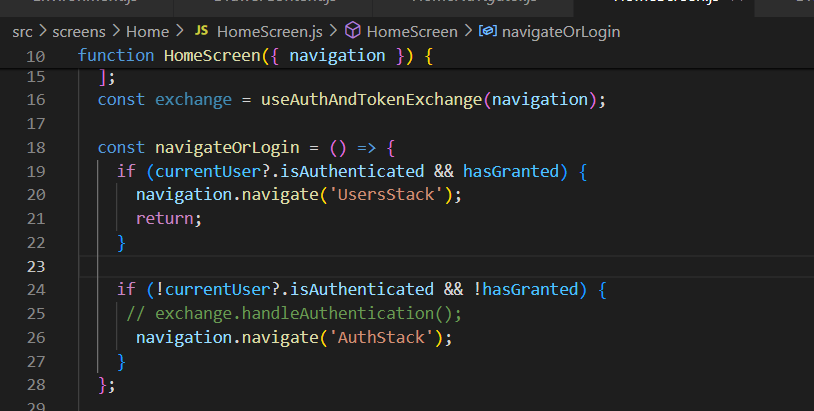Open the src breadcrumb folder
The image size is (814, 411).
pos(22,32)
